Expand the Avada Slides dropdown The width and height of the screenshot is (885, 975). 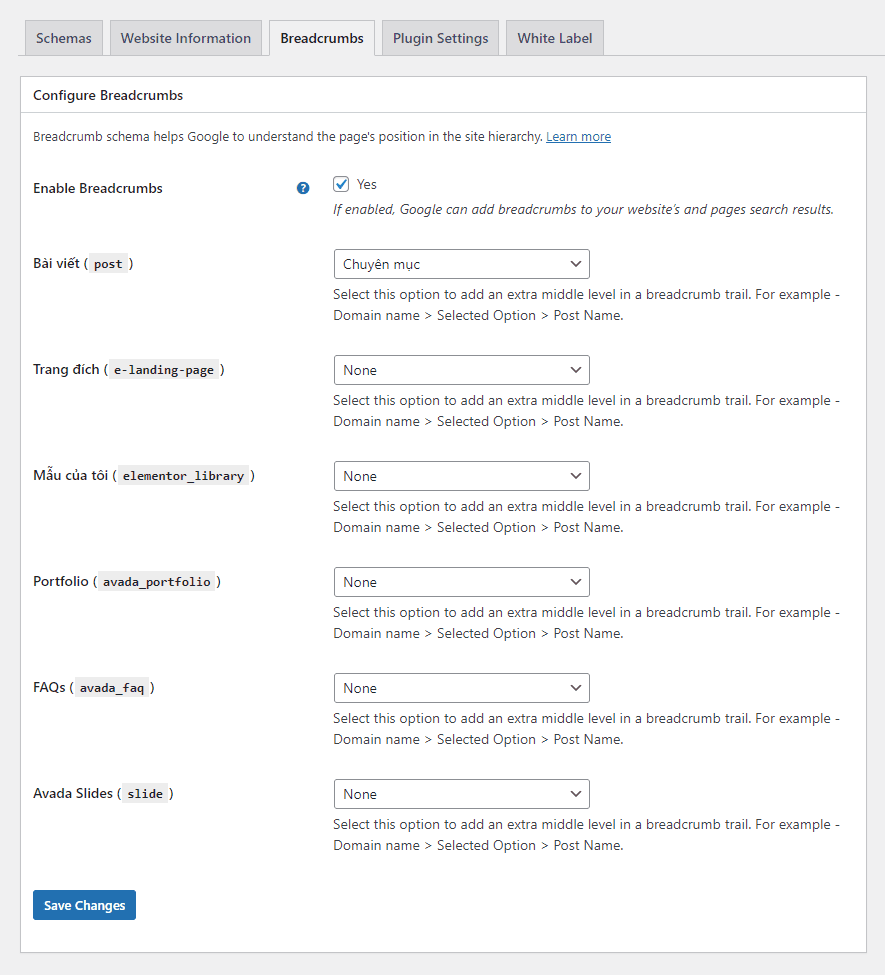point(461,794)
